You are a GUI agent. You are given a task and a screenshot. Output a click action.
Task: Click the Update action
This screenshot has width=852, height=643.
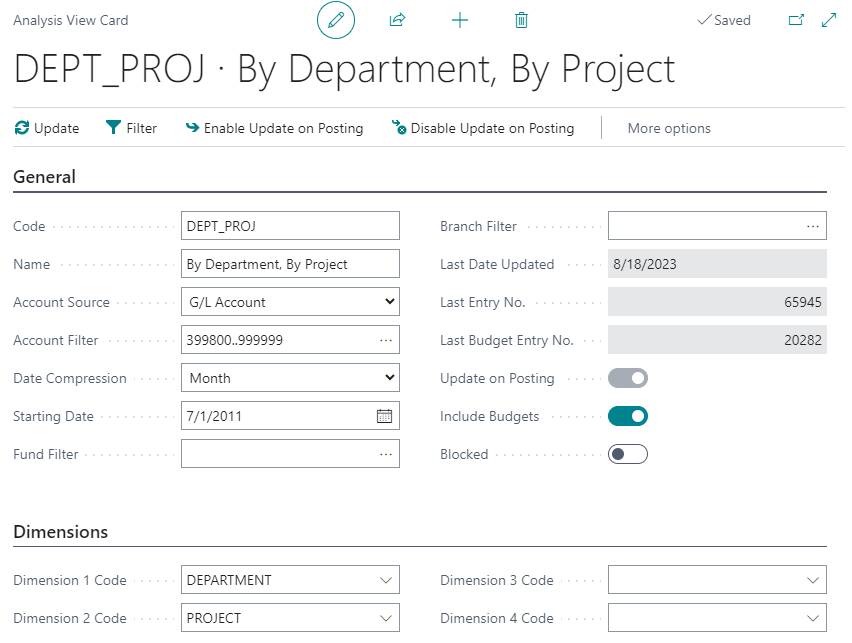[x=47, y=128]
